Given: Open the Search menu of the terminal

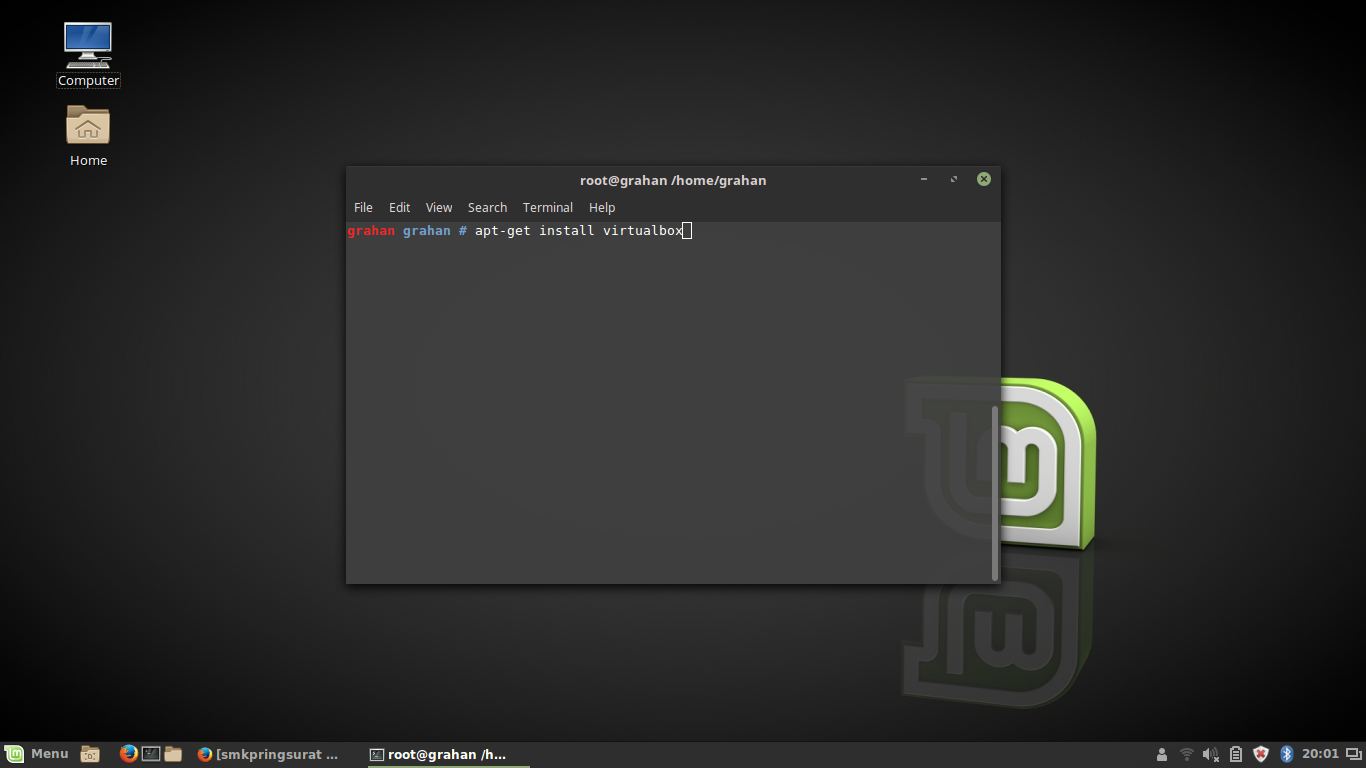Looking at the screenshot, I should 487,207.
